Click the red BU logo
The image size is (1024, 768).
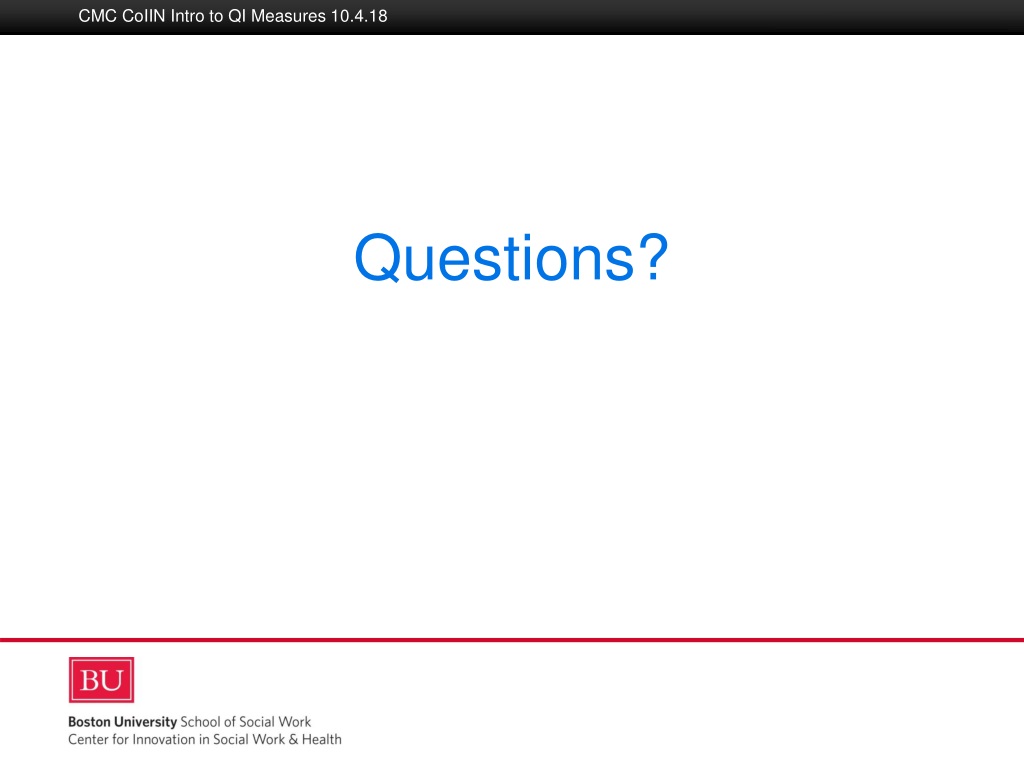coord(101,680)
